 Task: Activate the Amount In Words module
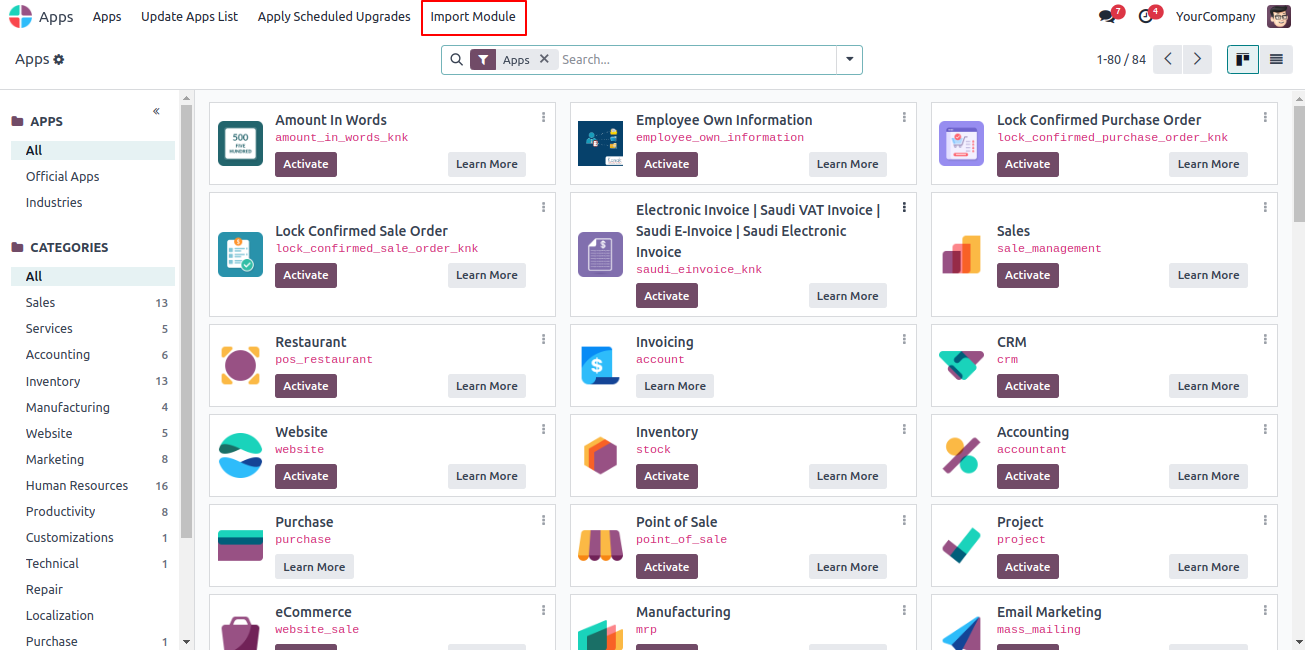306,164
